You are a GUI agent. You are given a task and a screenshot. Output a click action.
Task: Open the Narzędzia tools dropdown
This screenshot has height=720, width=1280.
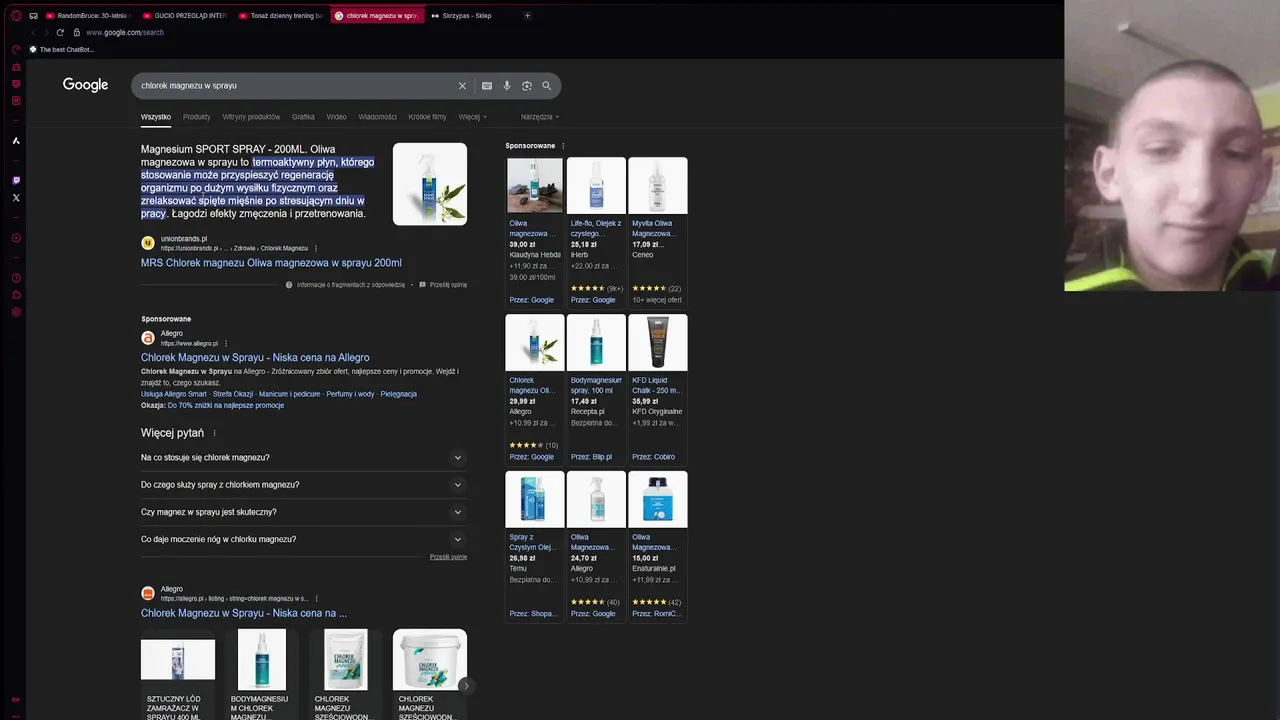(x=540, y=117)
